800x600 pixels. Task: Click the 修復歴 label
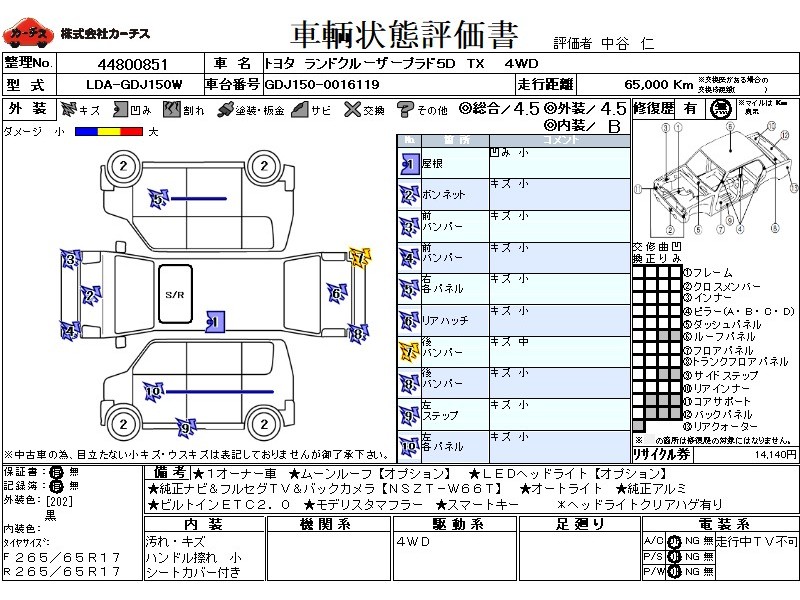(x=654, y=109)
